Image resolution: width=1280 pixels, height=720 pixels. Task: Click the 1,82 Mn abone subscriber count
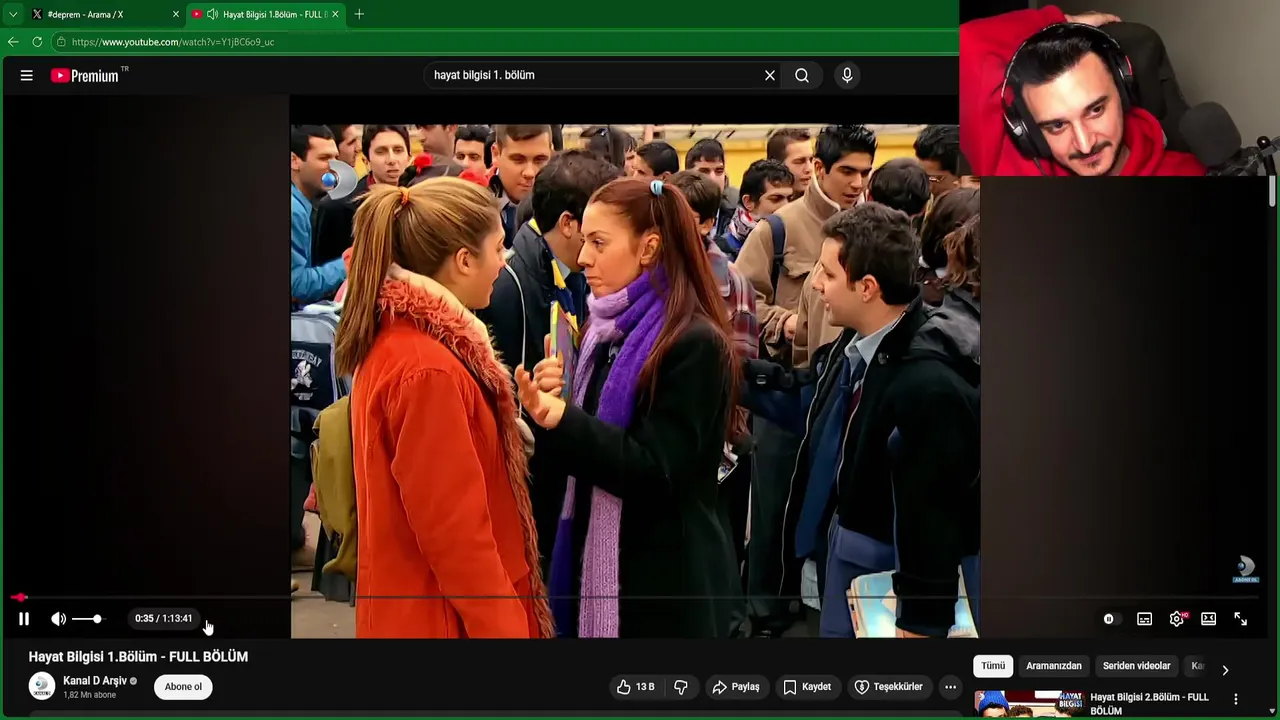(x=90, y=695)
